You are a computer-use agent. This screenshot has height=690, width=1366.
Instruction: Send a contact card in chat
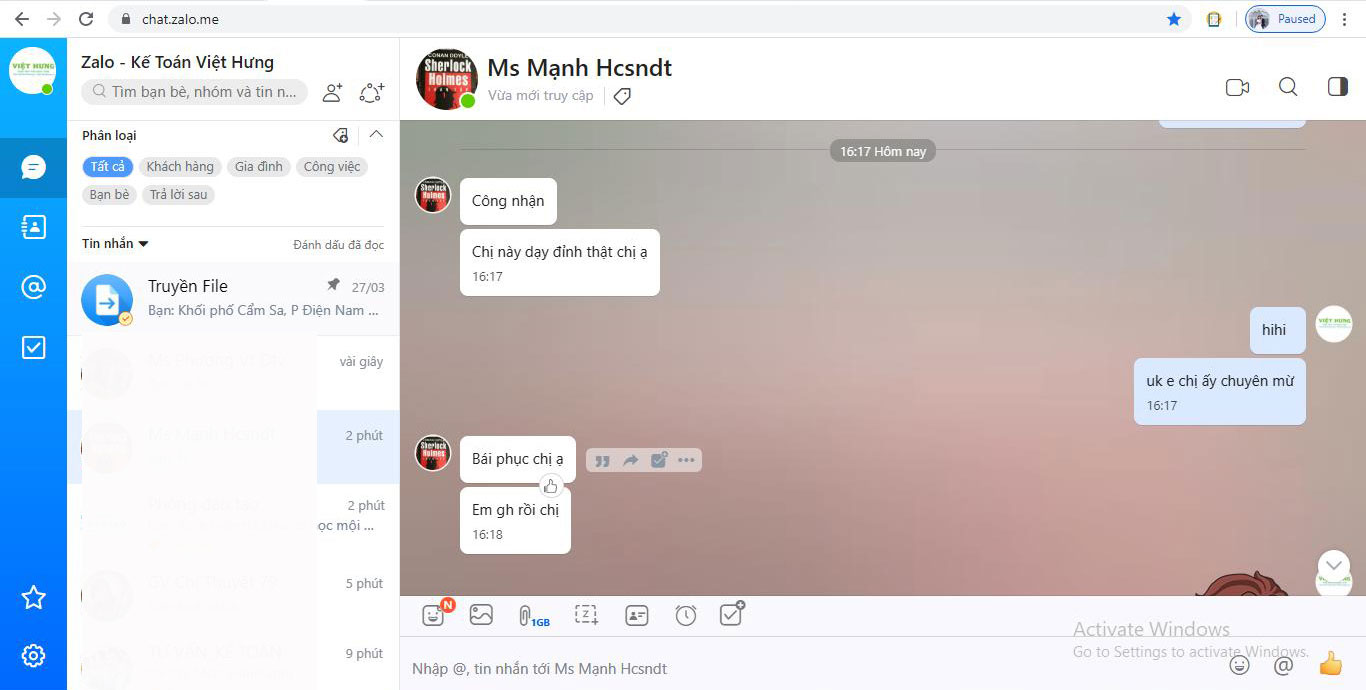coord(637,615)
